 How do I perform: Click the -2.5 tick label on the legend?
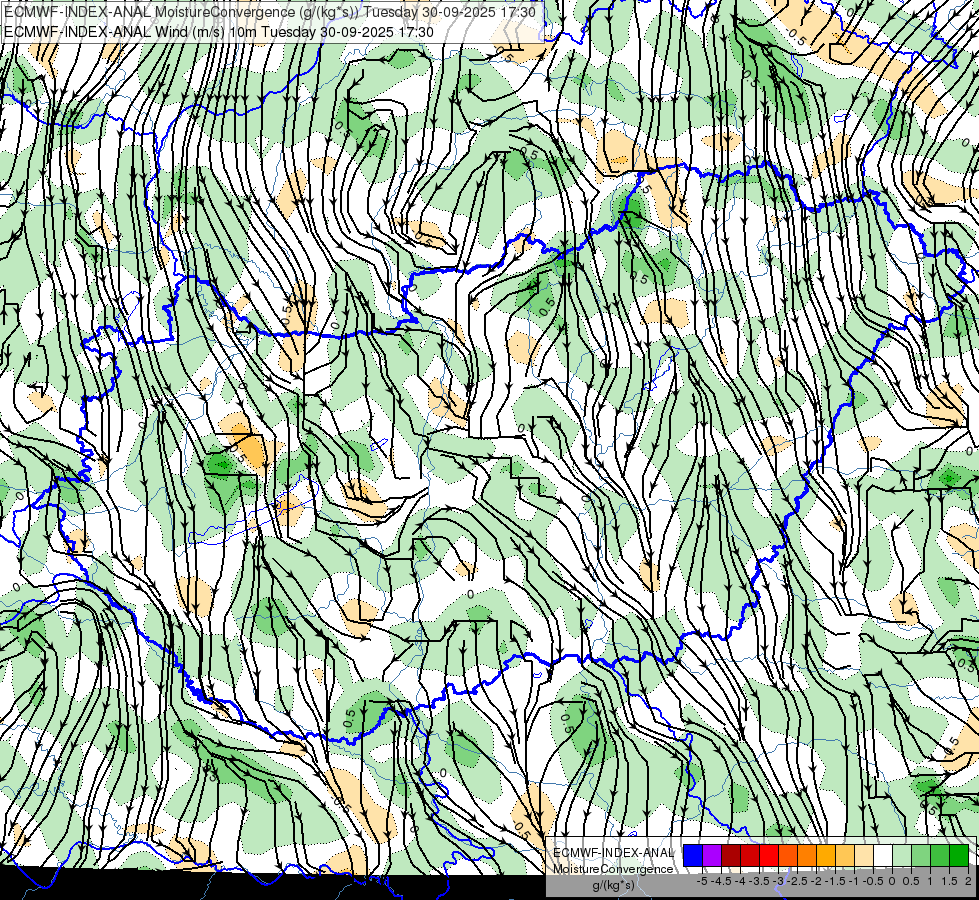(797, 881)
